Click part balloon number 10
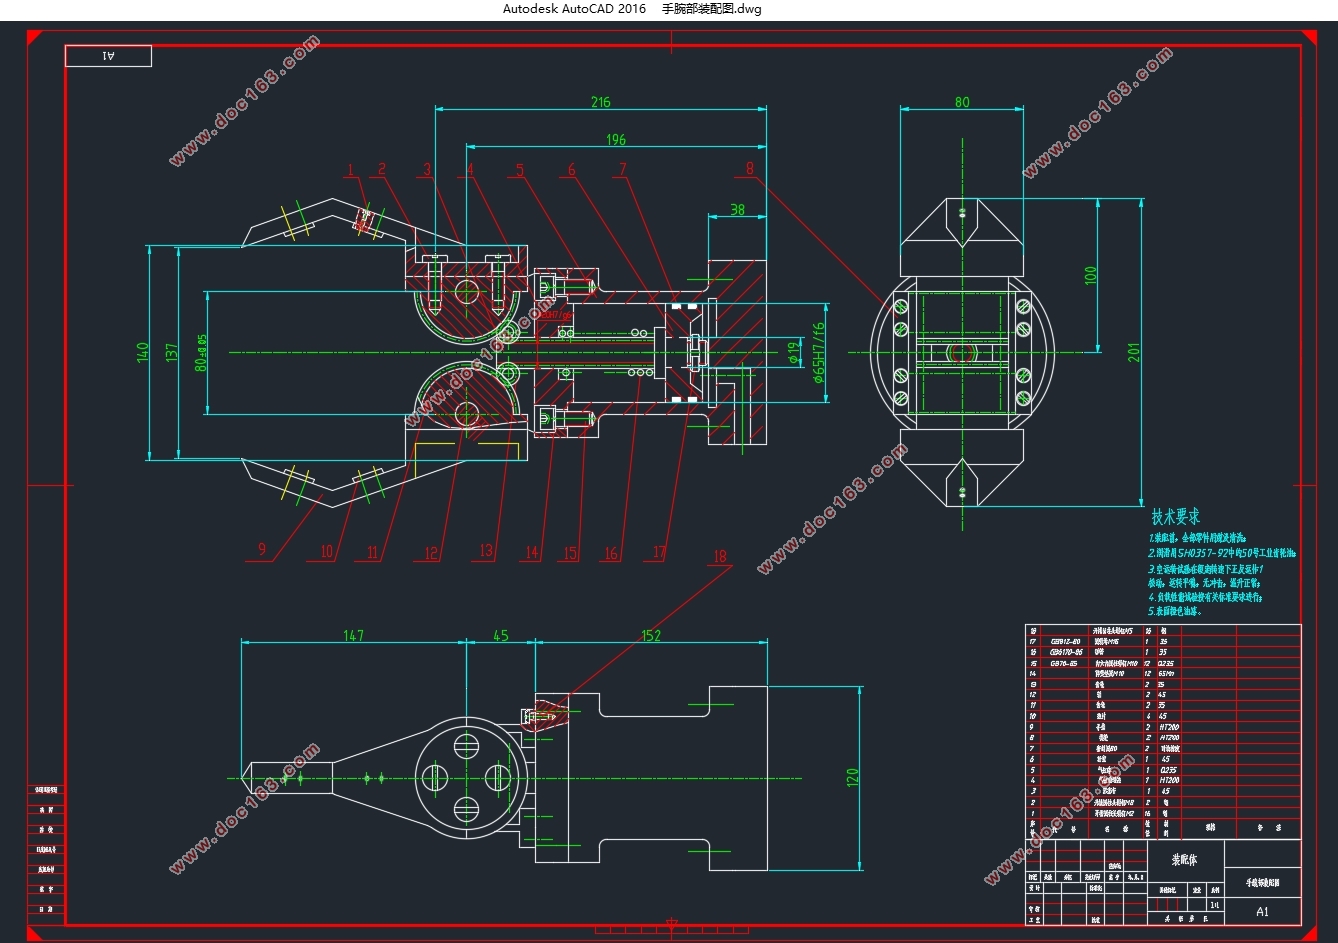Viewport: 1338px width, 943px height. click(x=327, y=552)
